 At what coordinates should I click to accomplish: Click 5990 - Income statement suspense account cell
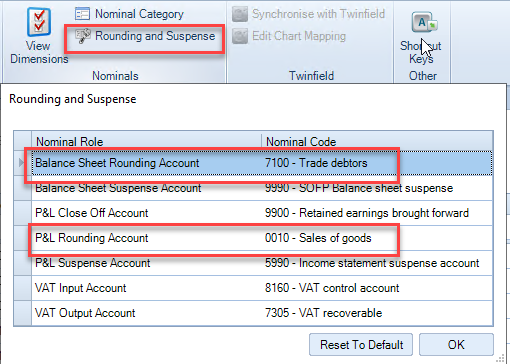(377, 263)
